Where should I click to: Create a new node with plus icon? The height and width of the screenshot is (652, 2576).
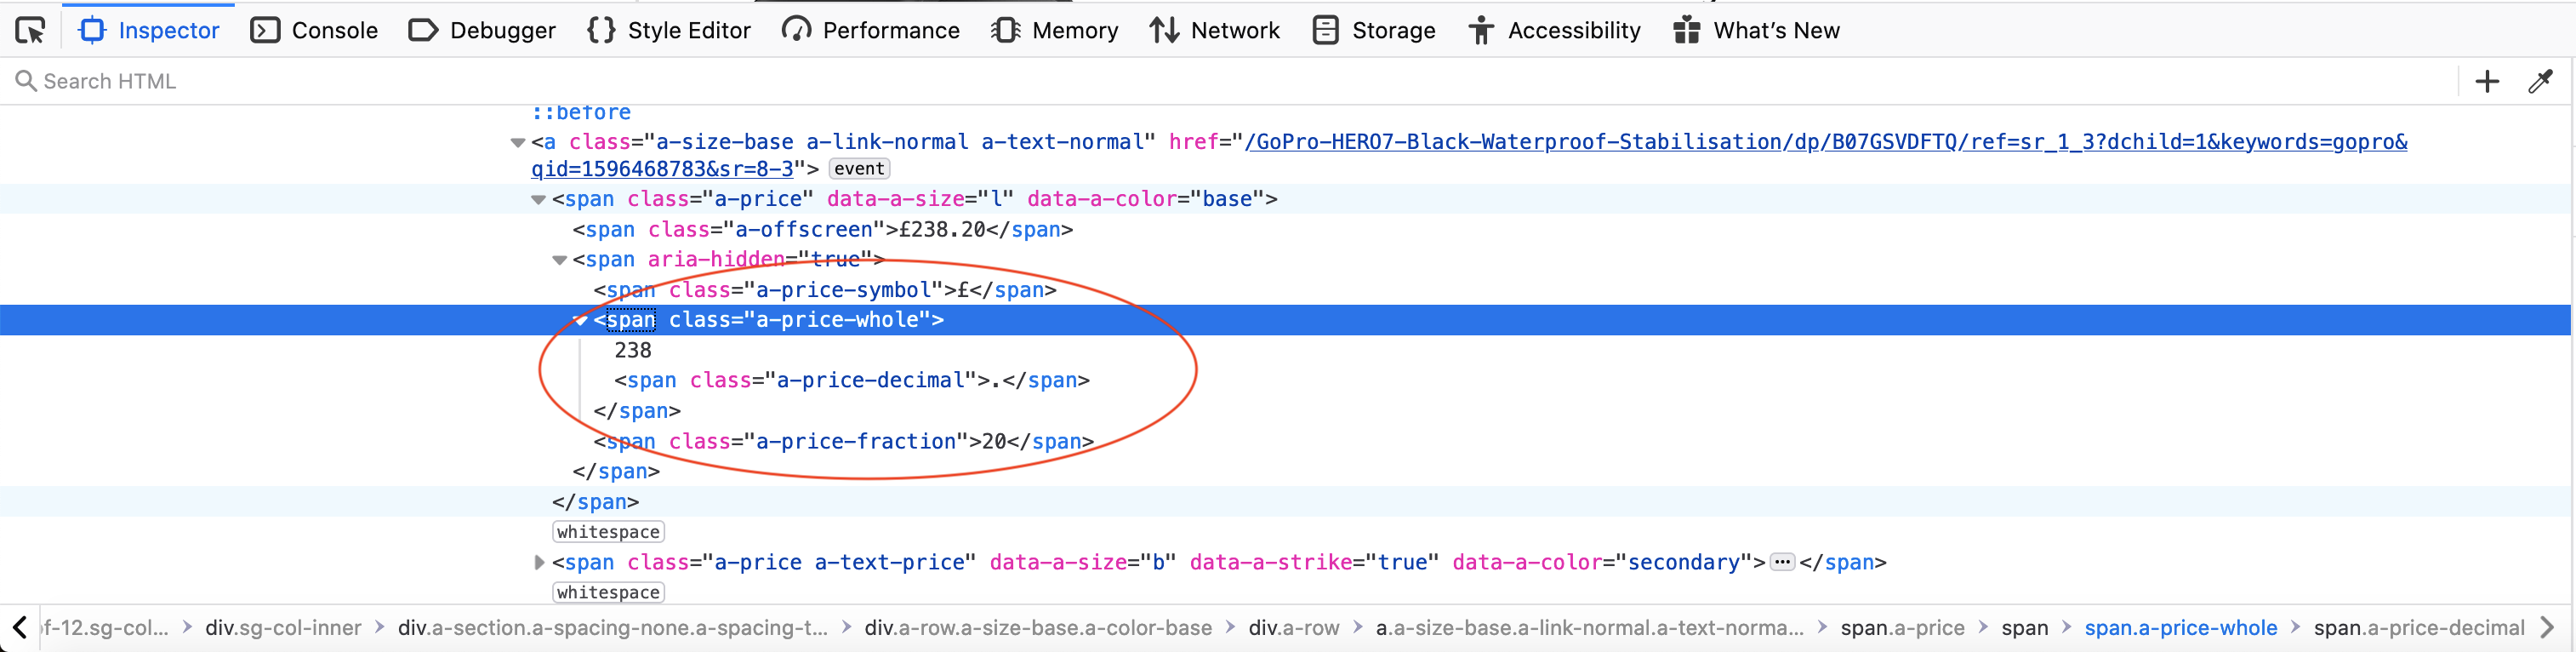coord(2487,81)
